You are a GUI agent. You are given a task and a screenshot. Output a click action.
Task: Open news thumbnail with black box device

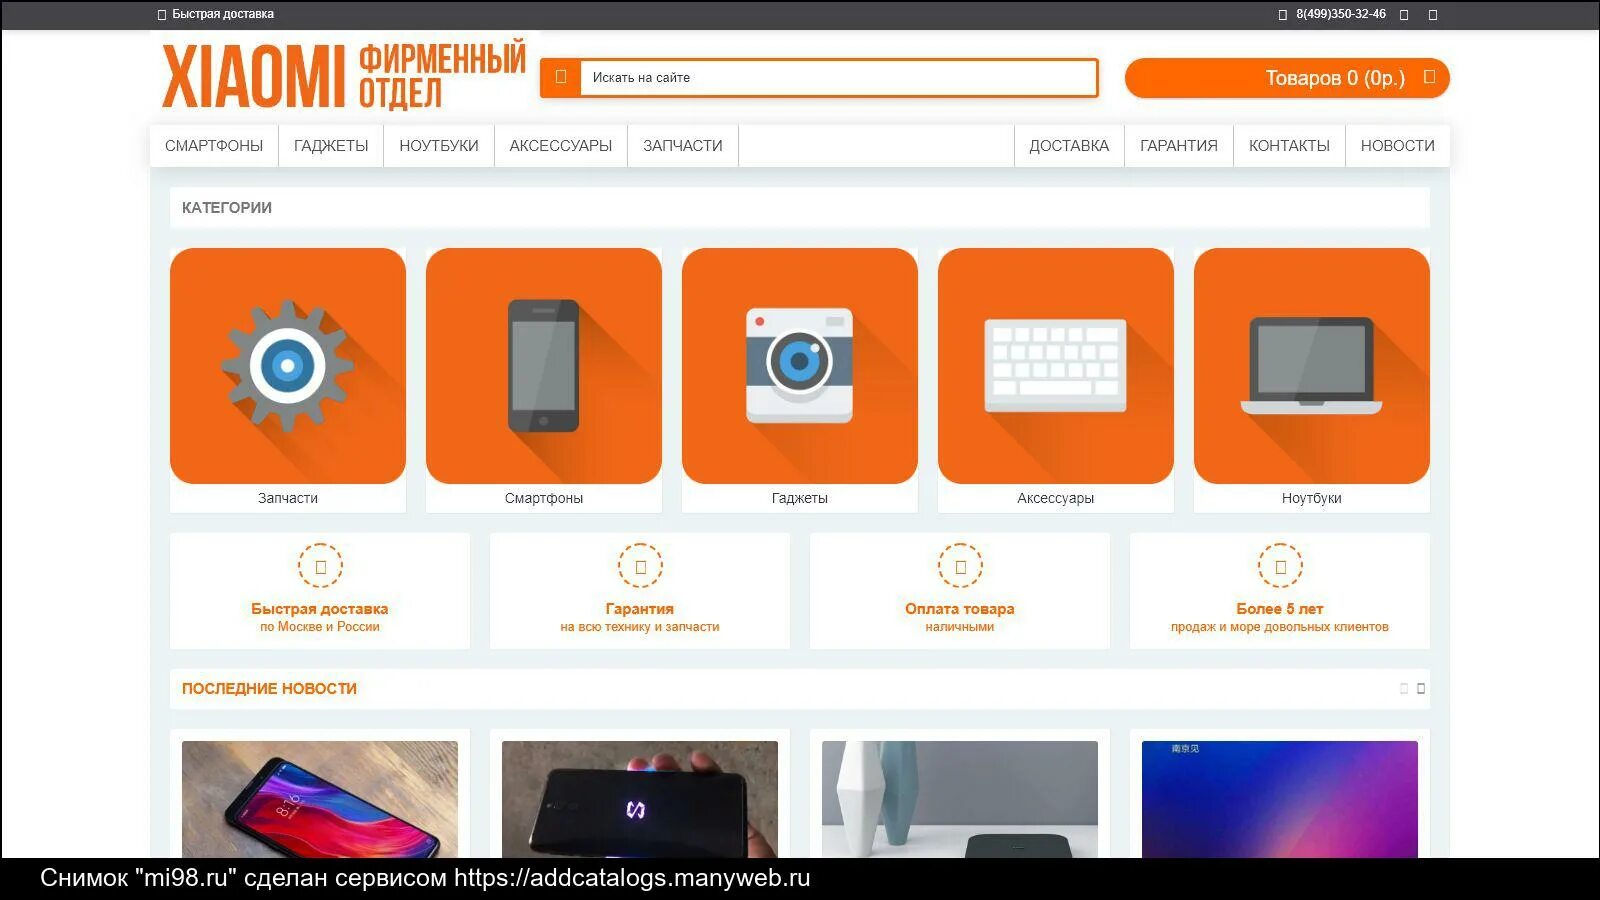click(960, 799)
